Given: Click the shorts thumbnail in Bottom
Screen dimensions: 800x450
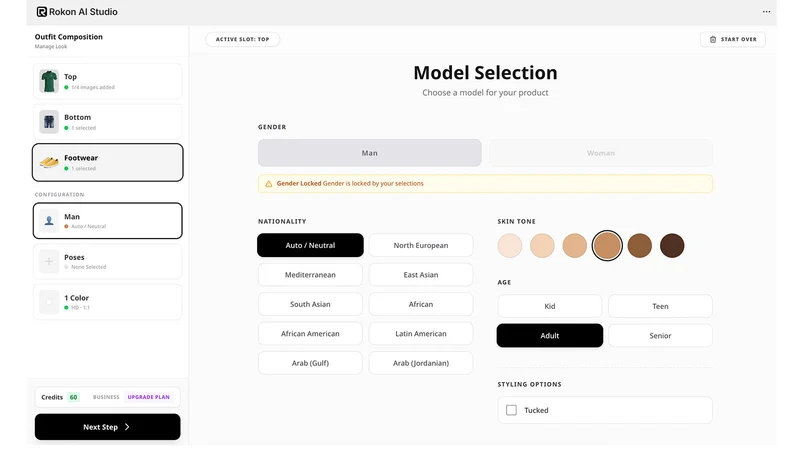Looking at the screenshot, I should point(49,122).
